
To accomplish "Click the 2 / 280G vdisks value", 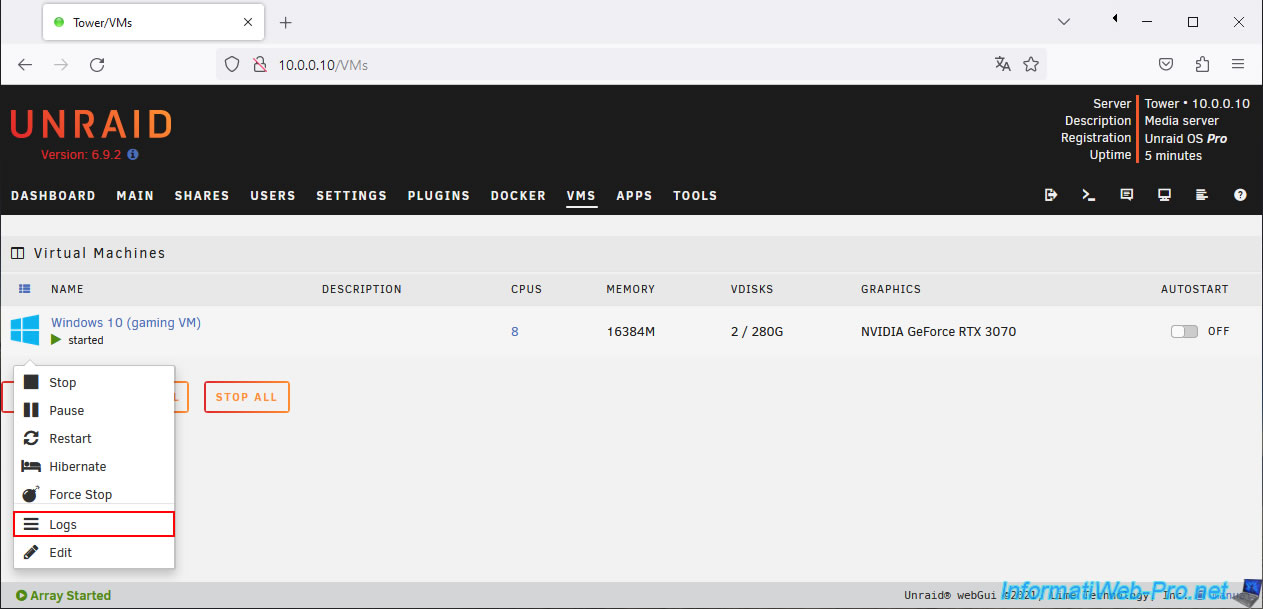I will (757, 331).
